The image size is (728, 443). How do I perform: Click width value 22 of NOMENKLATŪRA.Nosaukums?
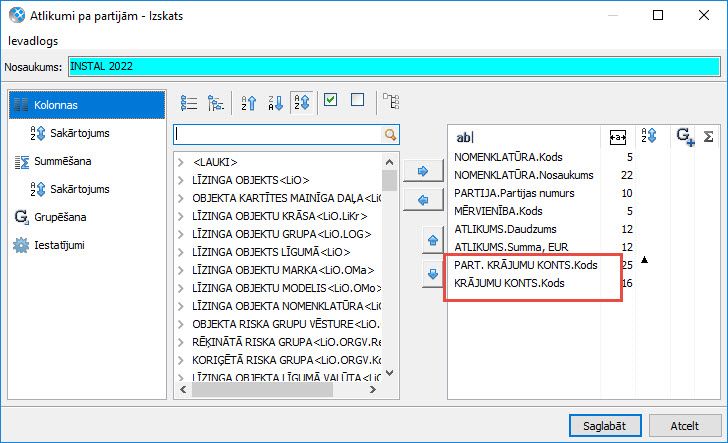point(626,176)
